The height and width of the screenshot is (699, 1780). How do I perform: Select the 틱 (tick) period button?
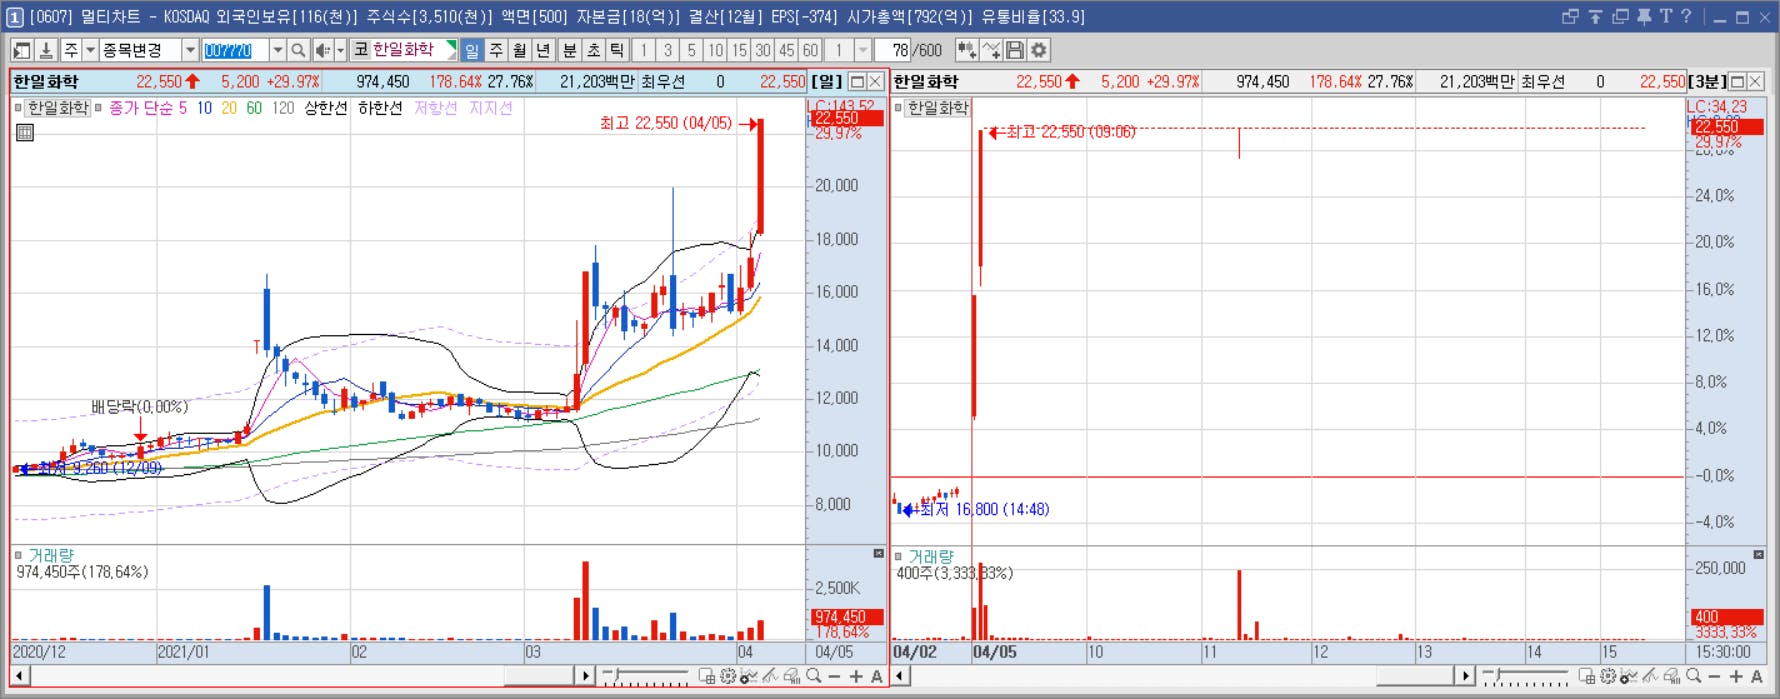coord(618,50)
